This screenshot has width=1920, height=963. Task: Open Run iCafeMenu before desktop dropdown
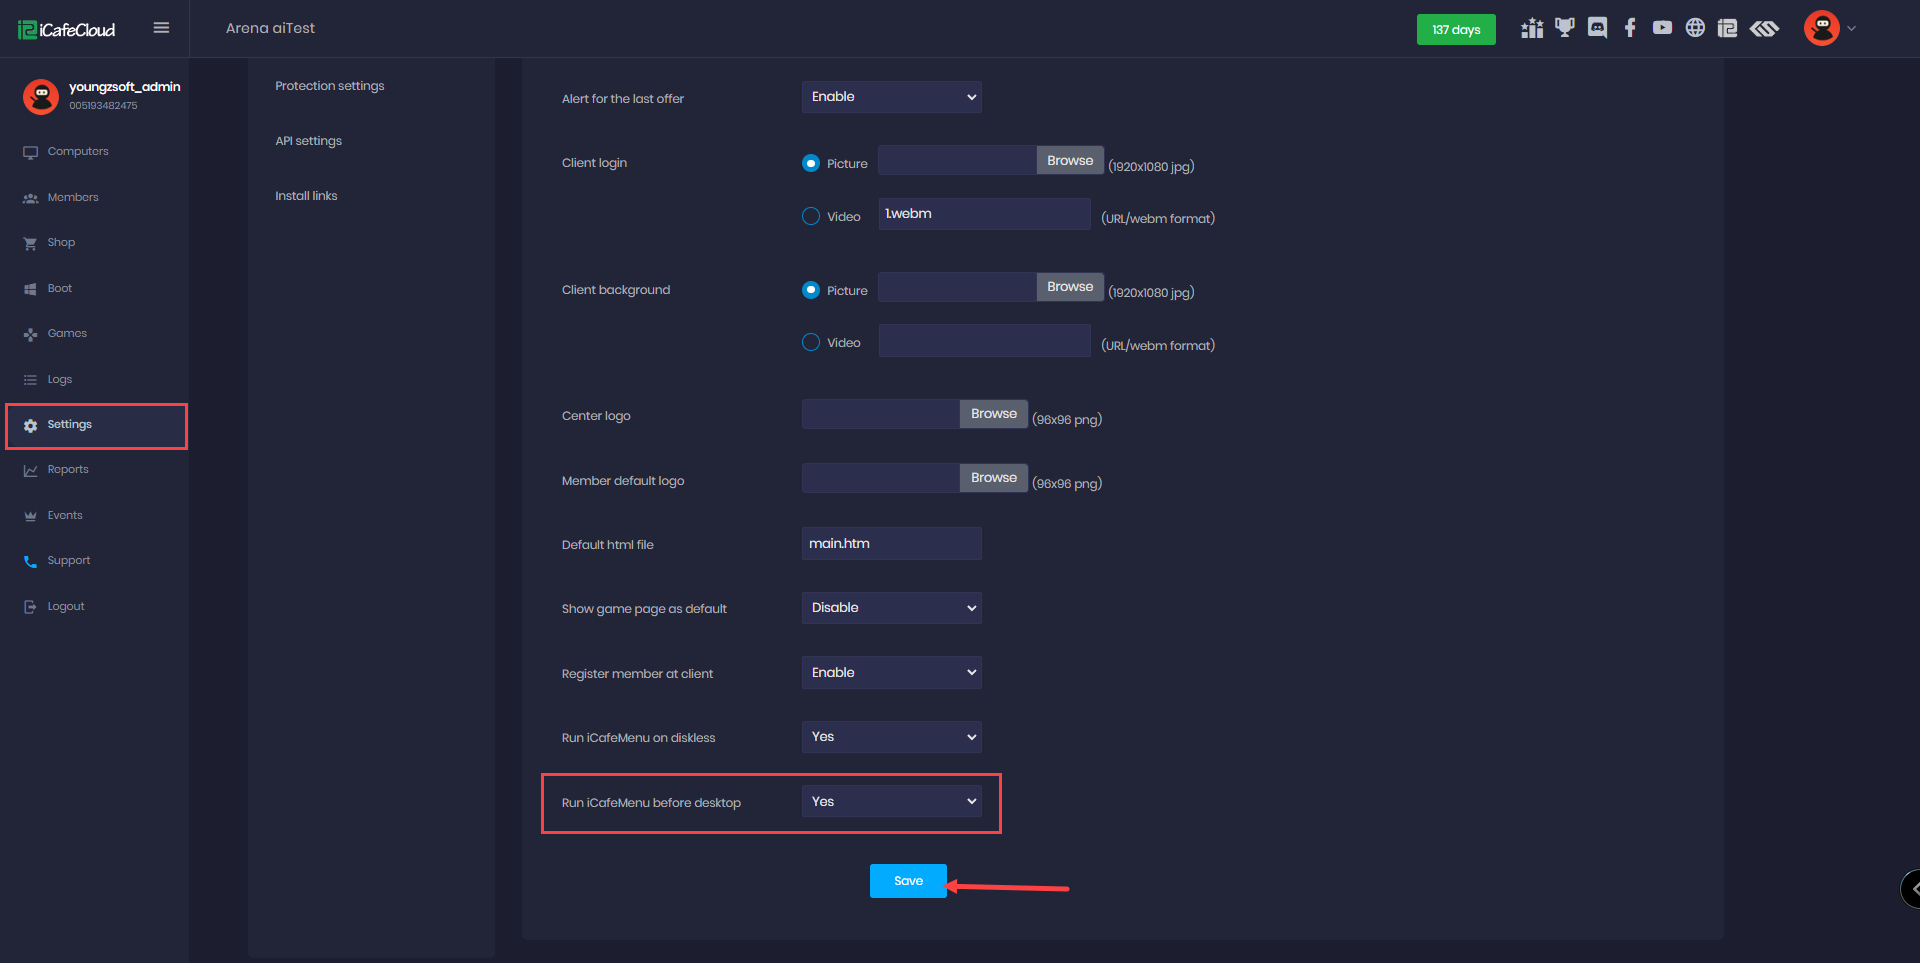pos(891,801)
